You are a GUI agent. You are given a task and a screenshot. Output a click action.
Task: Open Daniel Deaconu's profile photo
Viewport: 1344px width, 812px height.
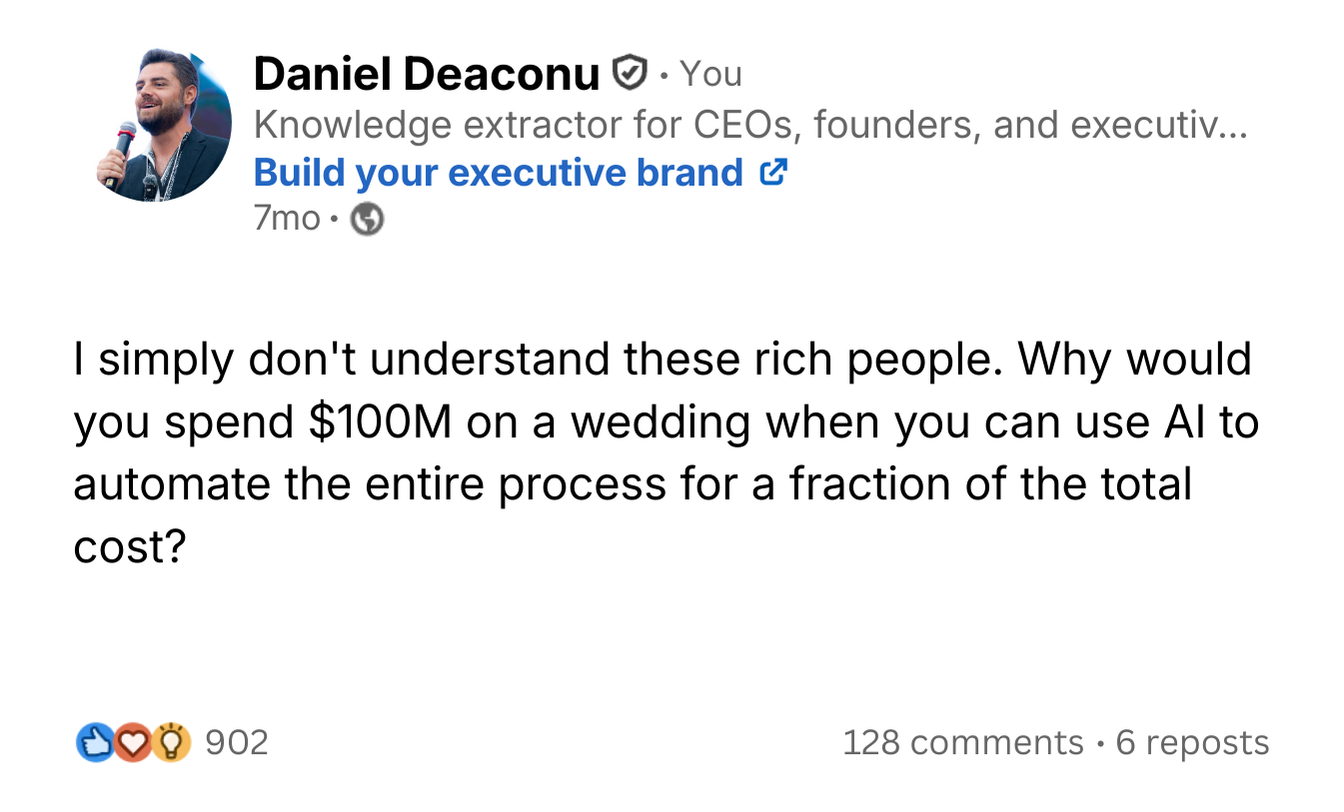point(164,124)
